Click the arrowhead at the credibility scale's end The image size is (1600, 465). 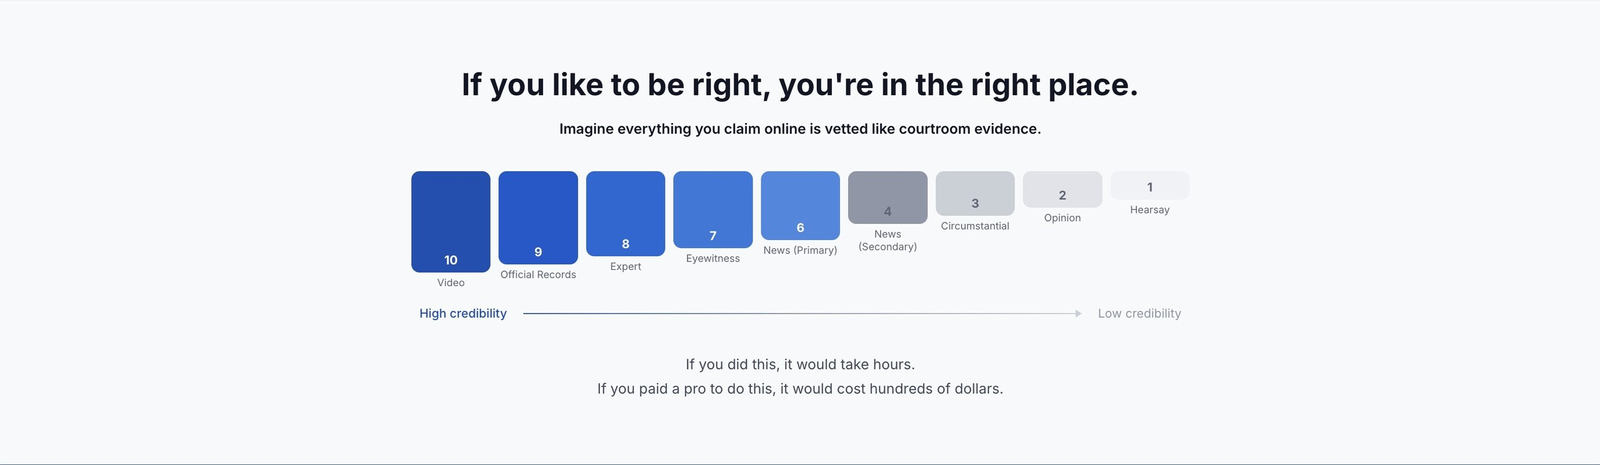[x=1078, y=314]
